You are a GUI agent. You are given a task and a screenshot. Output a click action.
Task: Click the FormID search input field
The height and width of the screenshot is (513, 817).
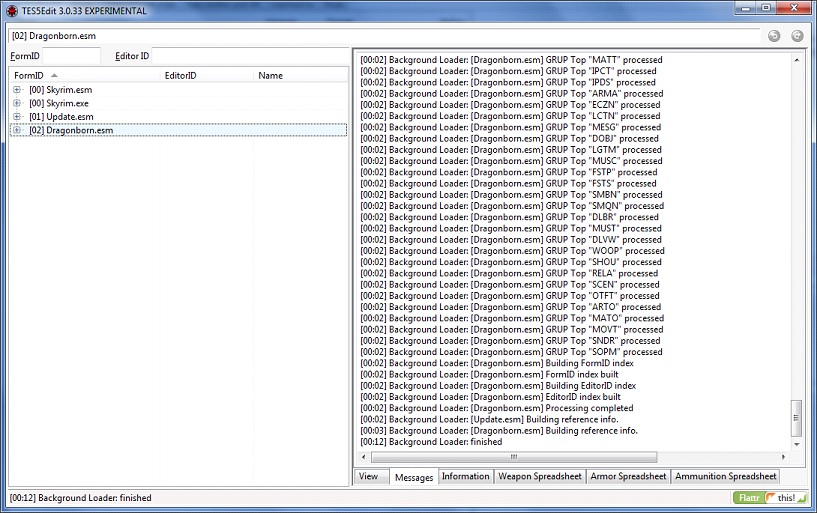pyautogui.click(x=71, y=56)
